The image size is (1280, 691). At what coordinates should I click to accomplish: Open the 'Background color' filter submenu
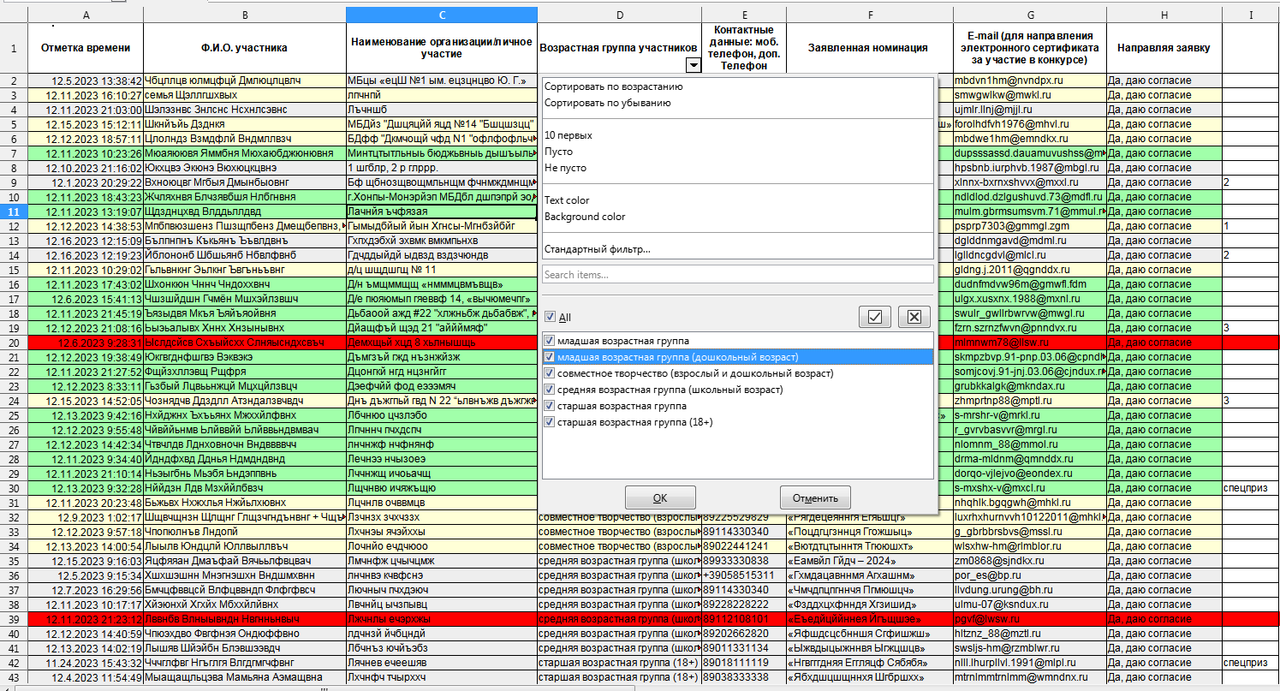point(737,217)
